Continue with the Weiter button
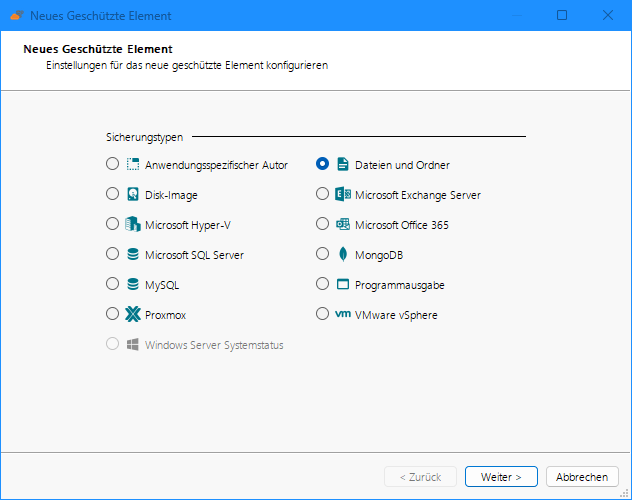This screenshot has height=500, width=632. tap(501, 477)
